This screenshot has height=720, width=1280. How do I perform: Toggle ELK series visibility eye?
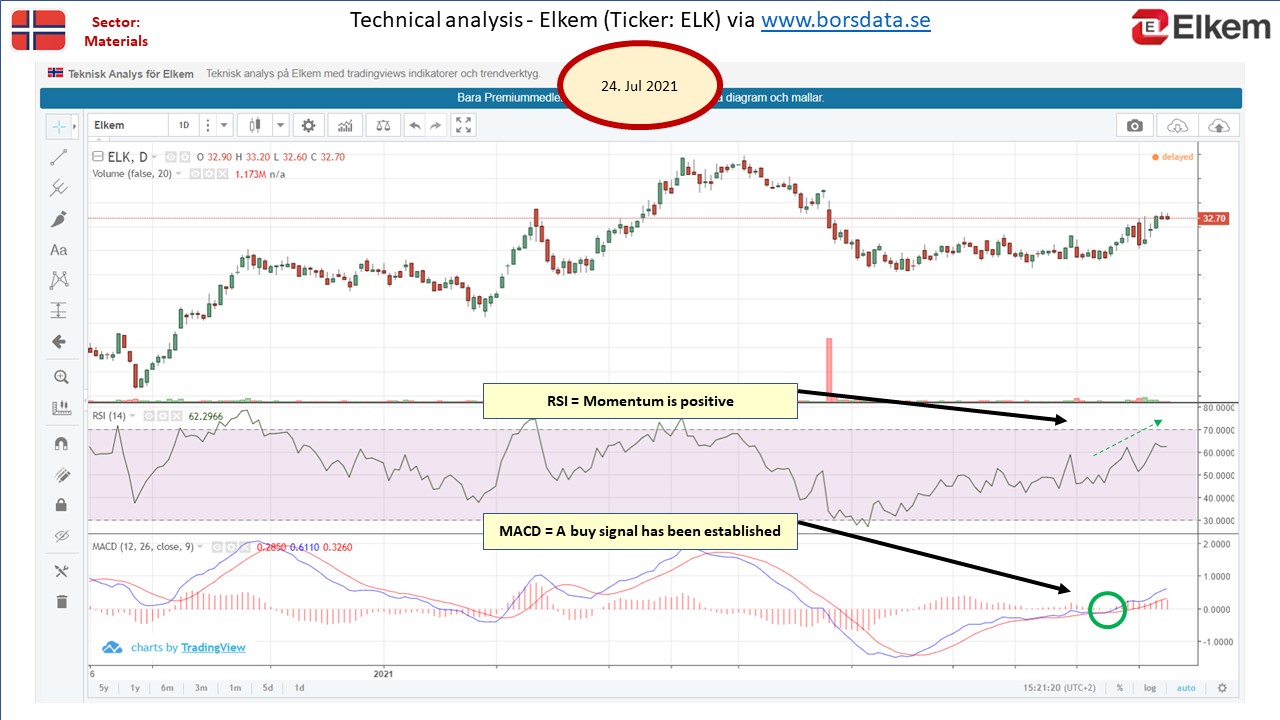[x=171, y=157]
